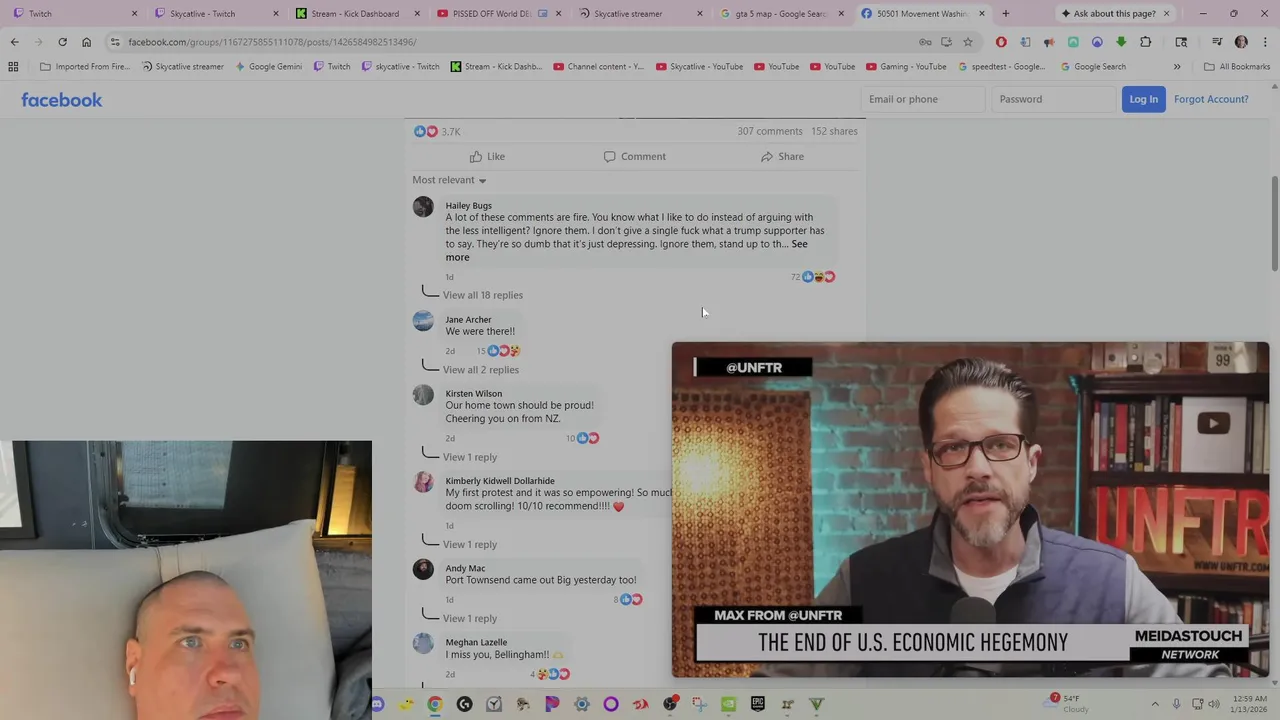The image size is (1280, 720).
Task: Expand 'View 1 reply' under Kirsten Wilson
Action: pos(470,457)
